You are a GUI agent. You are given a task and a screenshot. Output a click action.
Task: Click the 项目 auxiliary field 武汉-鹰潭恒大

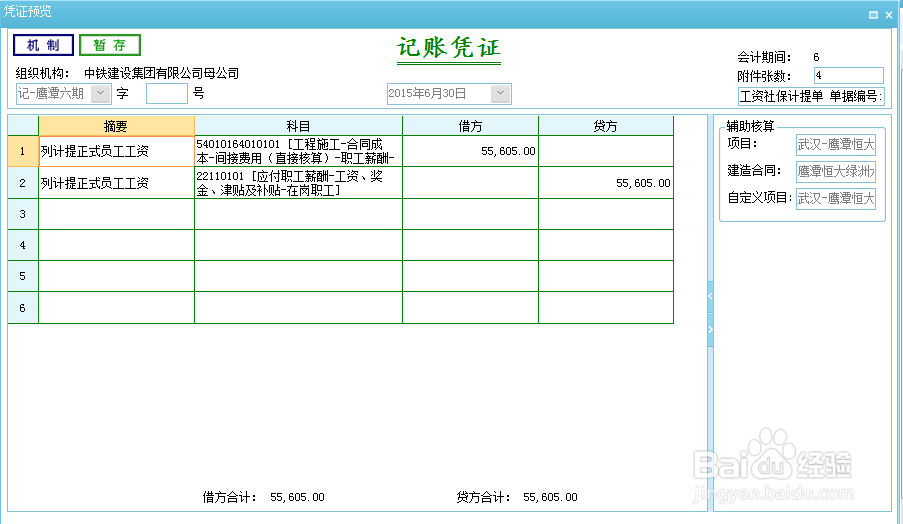click(836, 145)
